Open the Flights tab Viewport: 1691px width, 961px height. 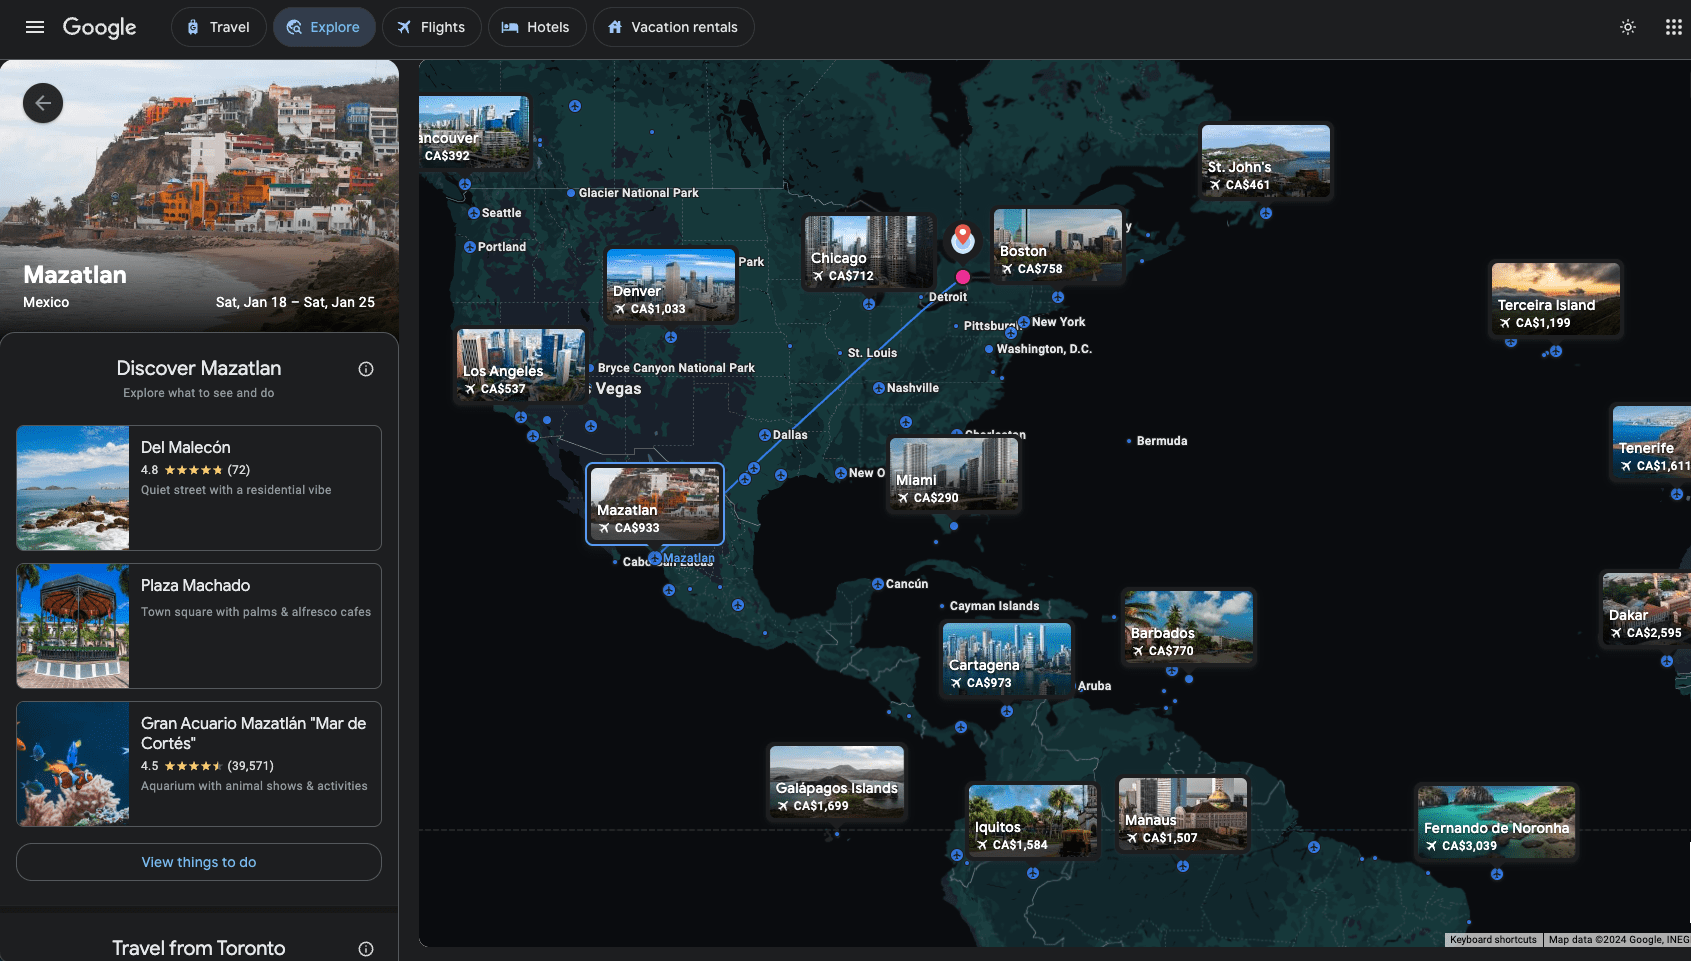point(432,27)
